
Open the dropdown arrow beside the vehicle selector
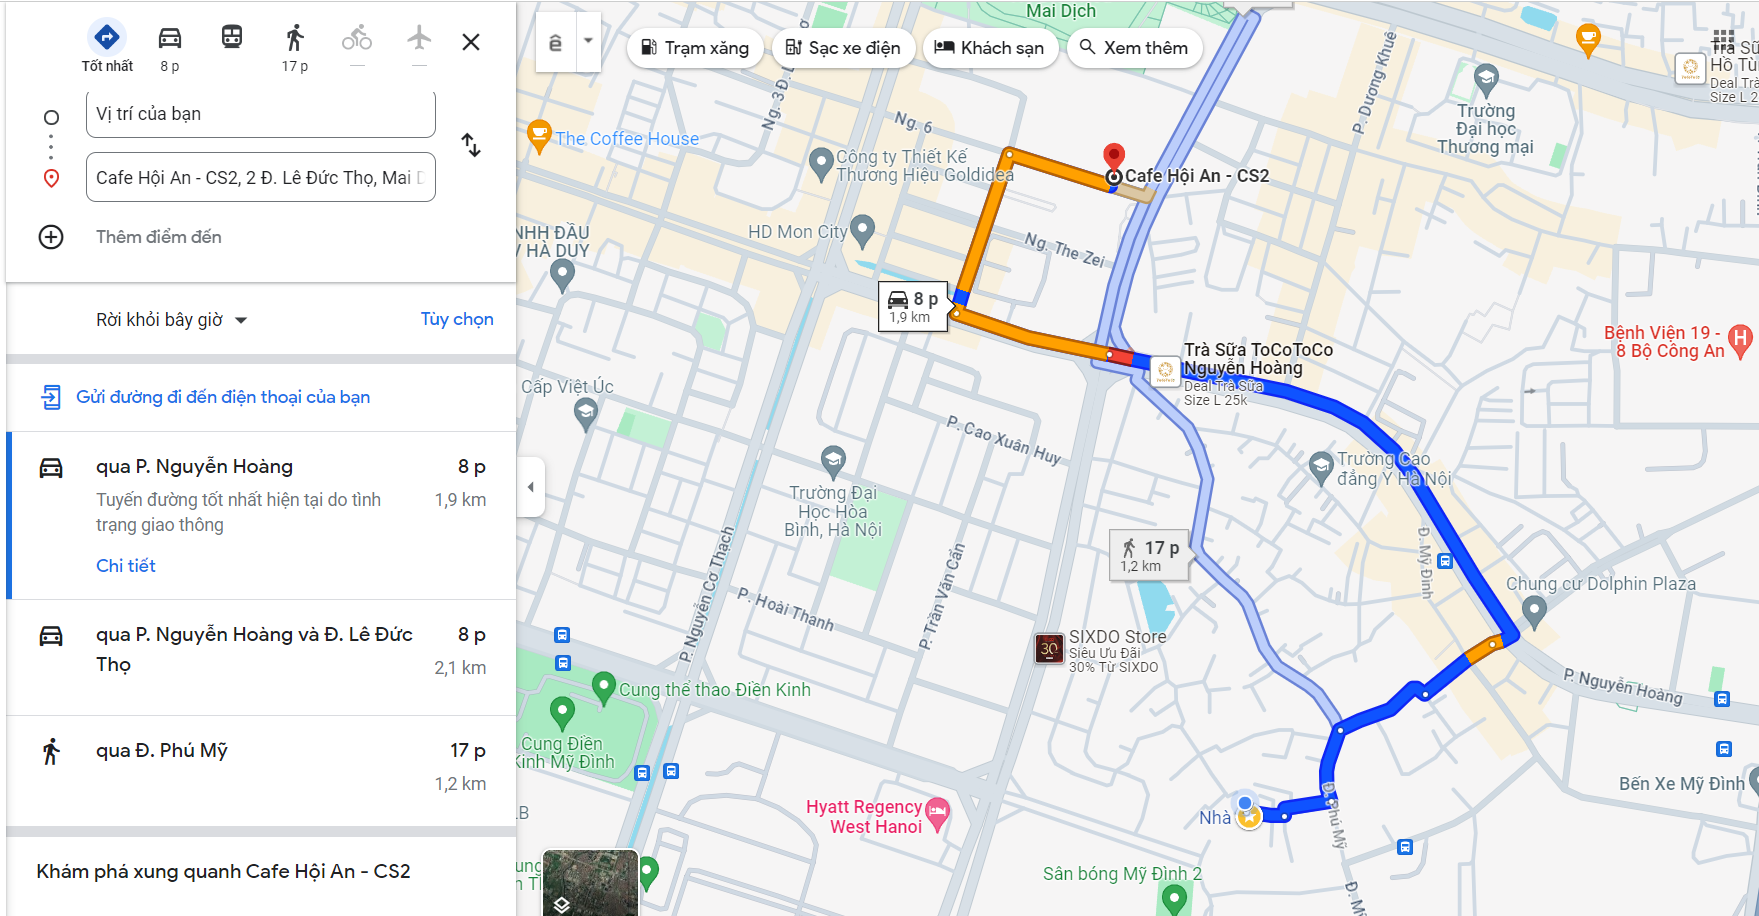coord(587,43)
